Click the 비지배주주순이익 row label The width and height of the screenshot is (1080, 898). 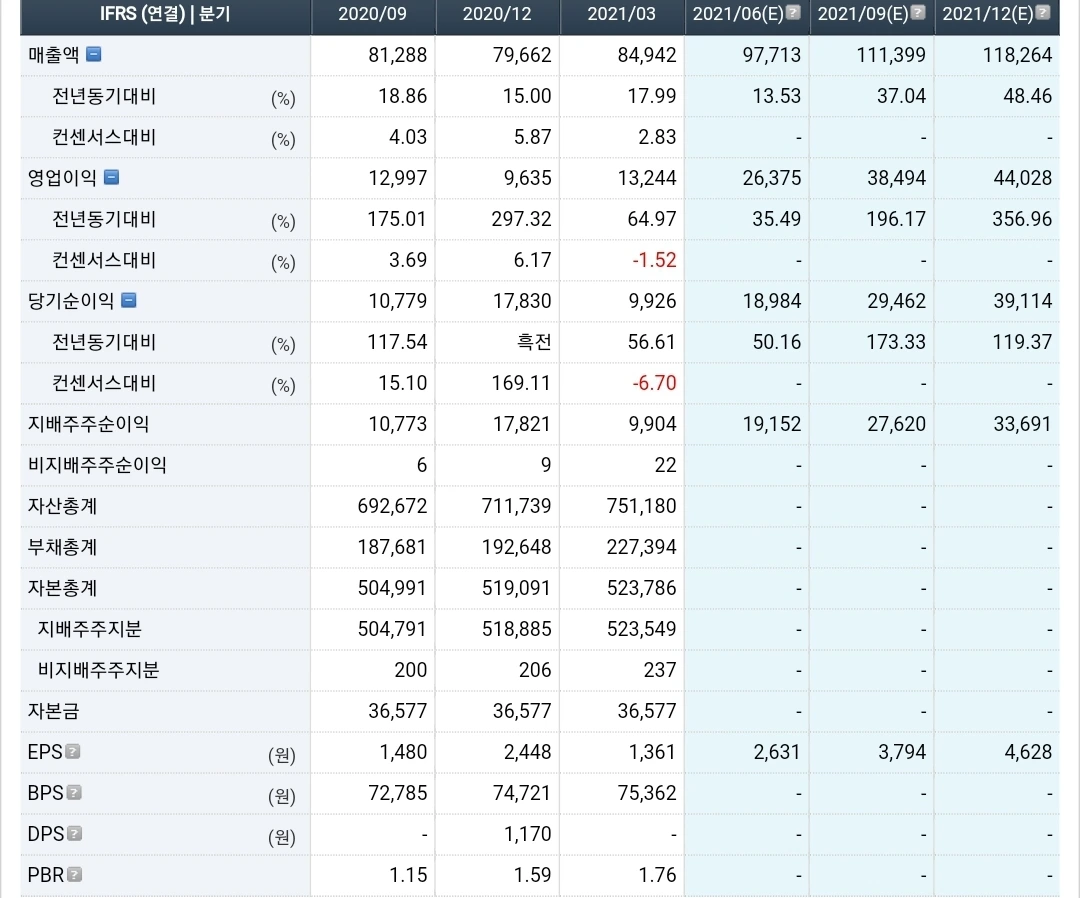pos(97,465)
